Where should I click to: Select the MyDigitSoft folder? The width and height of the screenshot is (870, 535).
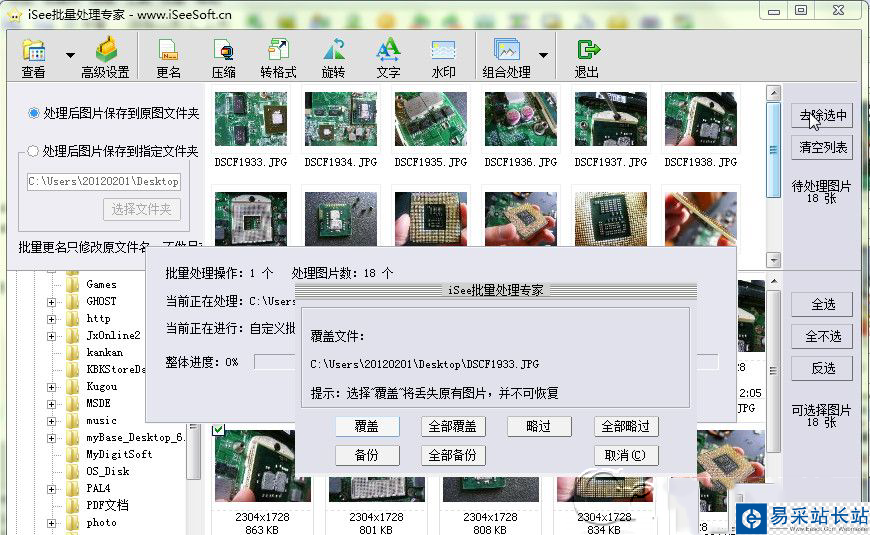[x=119, y=454]
